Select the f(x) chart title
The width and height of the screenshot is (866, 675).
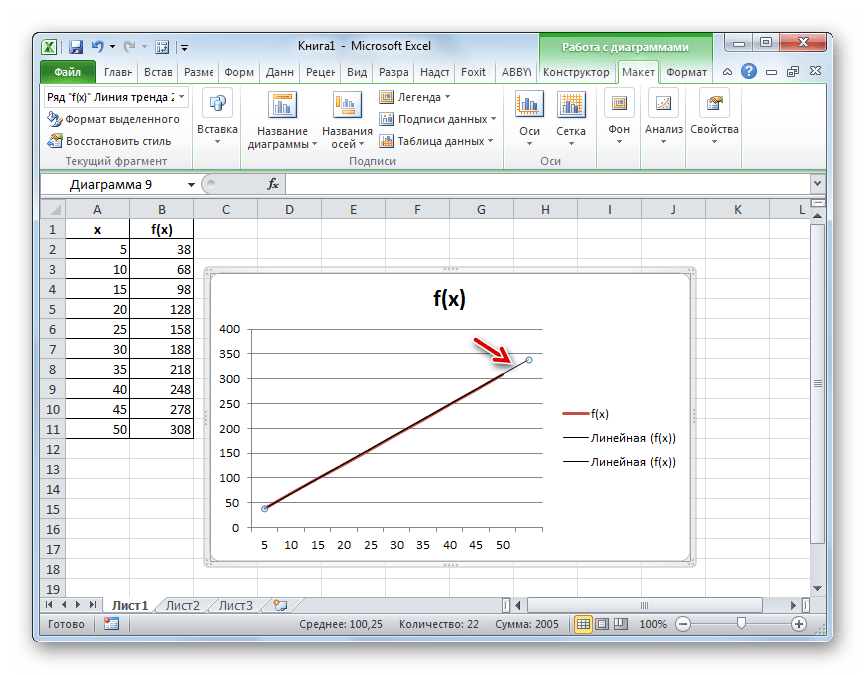pyautogui.click(x=449, y=299)
